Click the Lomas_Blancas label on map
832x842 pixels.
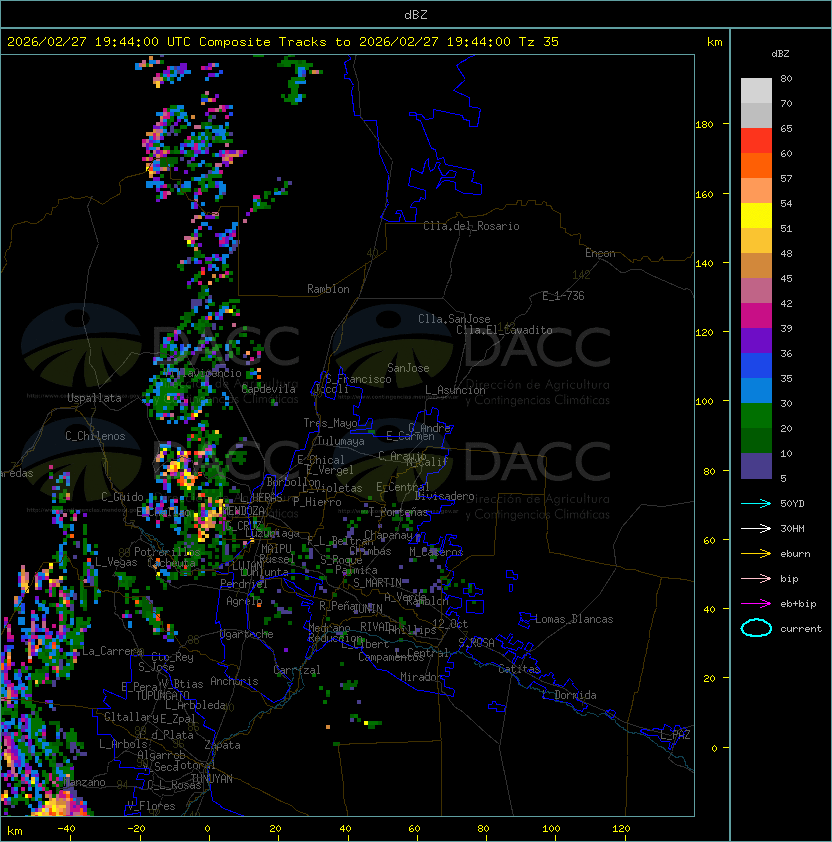574,619
